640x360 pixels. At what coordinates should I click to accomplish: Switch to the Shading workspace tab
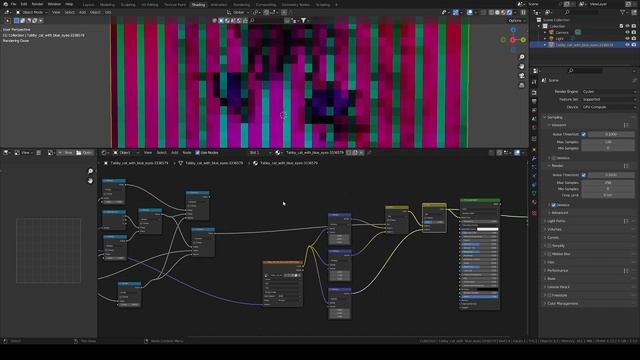198,5
